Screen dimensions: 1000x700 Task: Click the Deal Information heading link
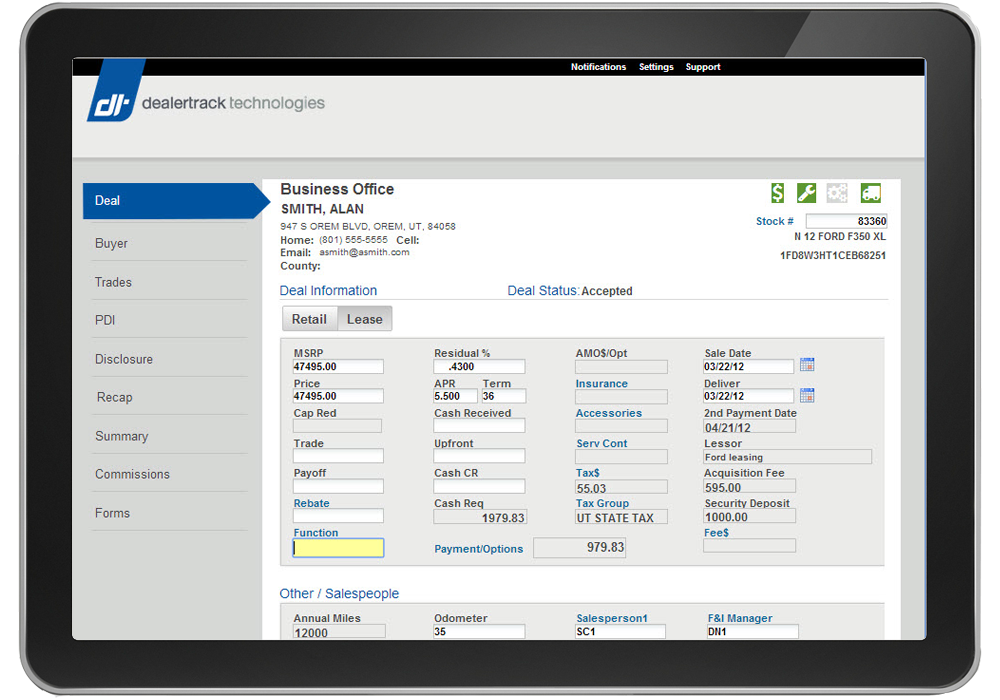point(328,291)
